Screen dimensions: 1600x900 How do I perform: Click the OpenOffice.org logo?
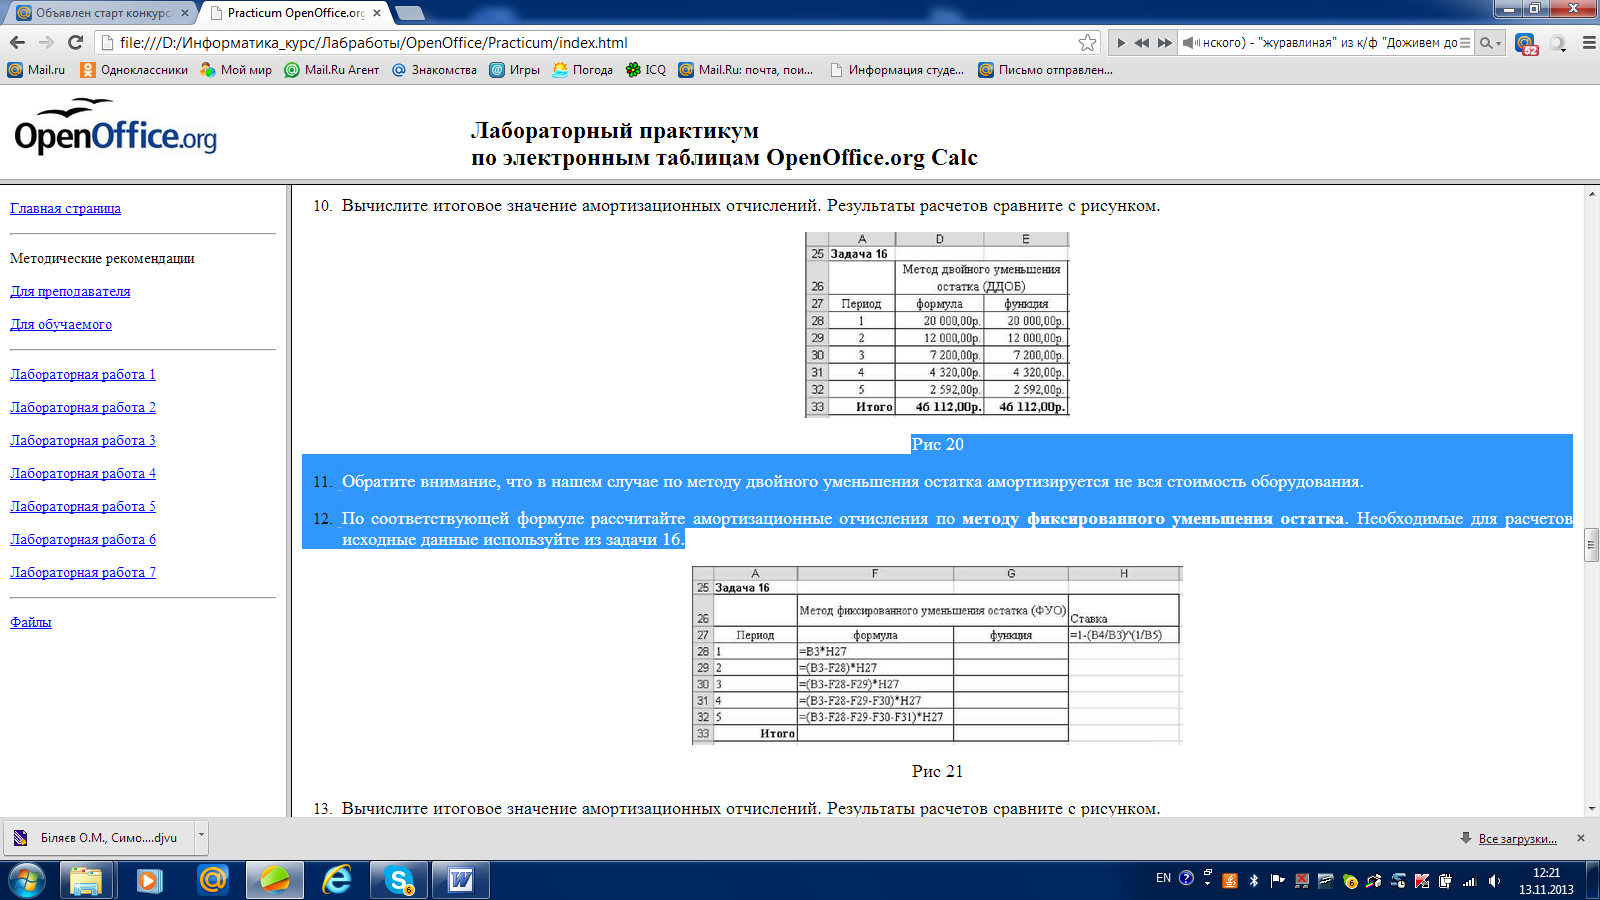click(x=115, y=127)
